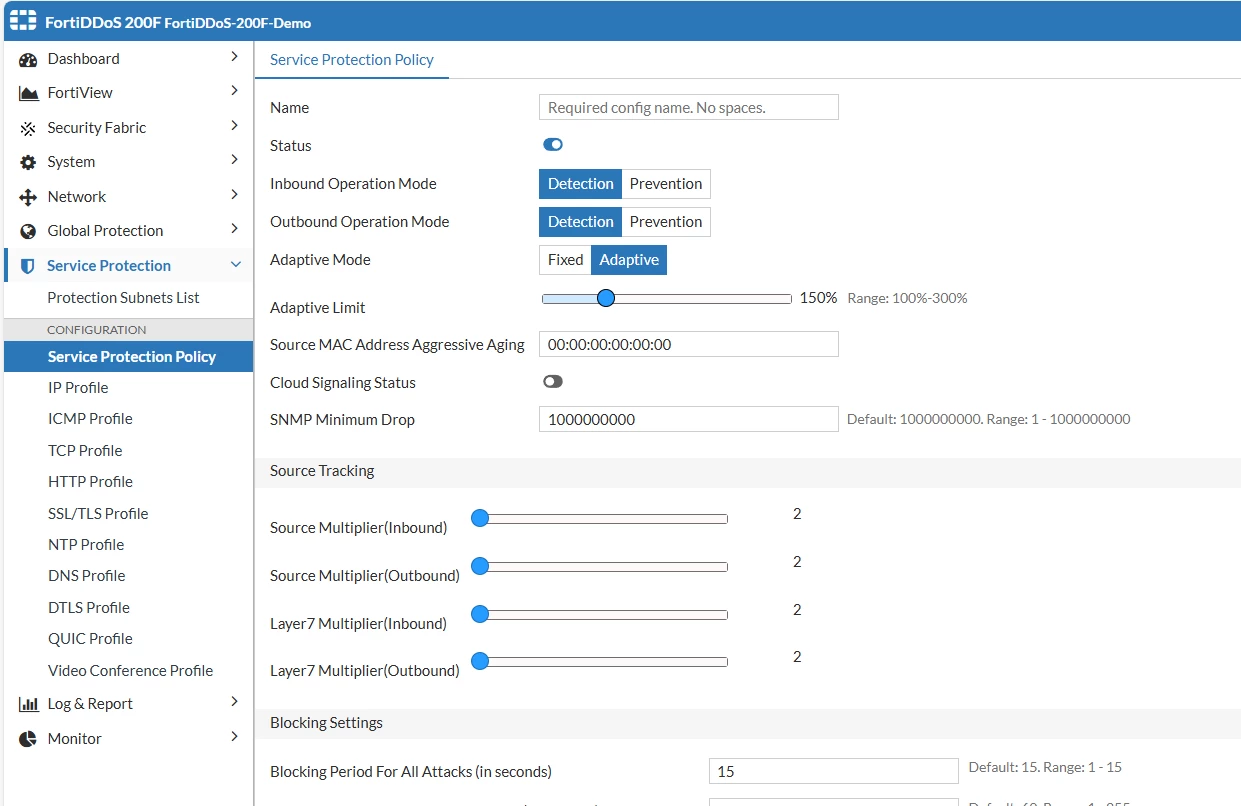1241x806 pixels.
Task: Go to SSL/TLS Profile
Action: pos(98,514)
